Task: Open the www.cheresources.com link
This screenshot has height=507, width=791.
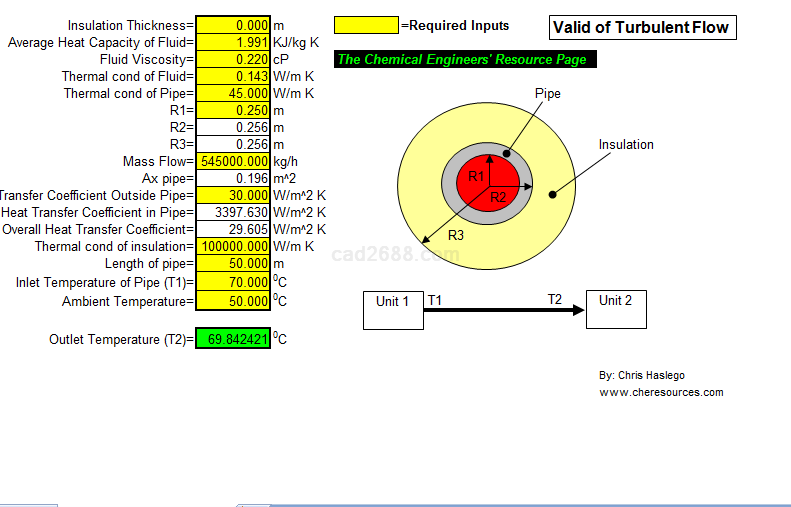Action: tap(660, 392)
